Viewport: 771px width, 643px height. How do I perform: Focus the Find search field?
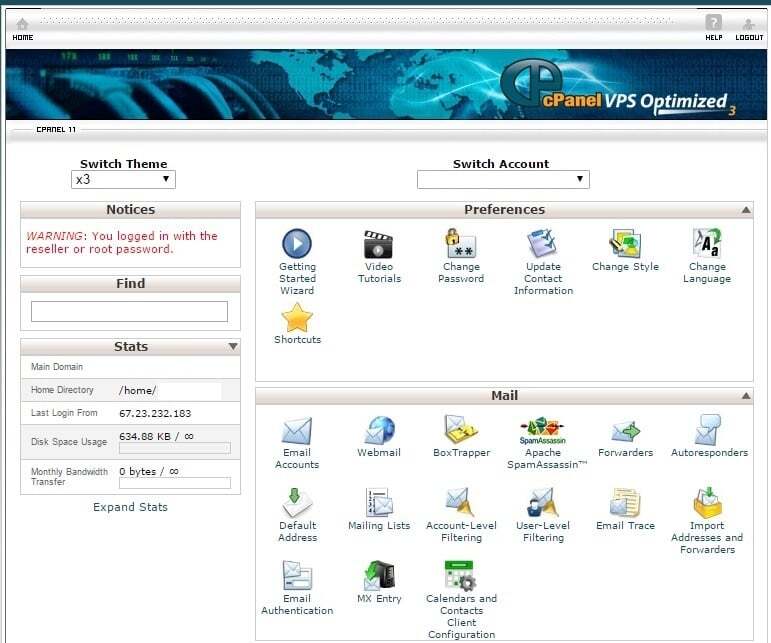(129, 312)
